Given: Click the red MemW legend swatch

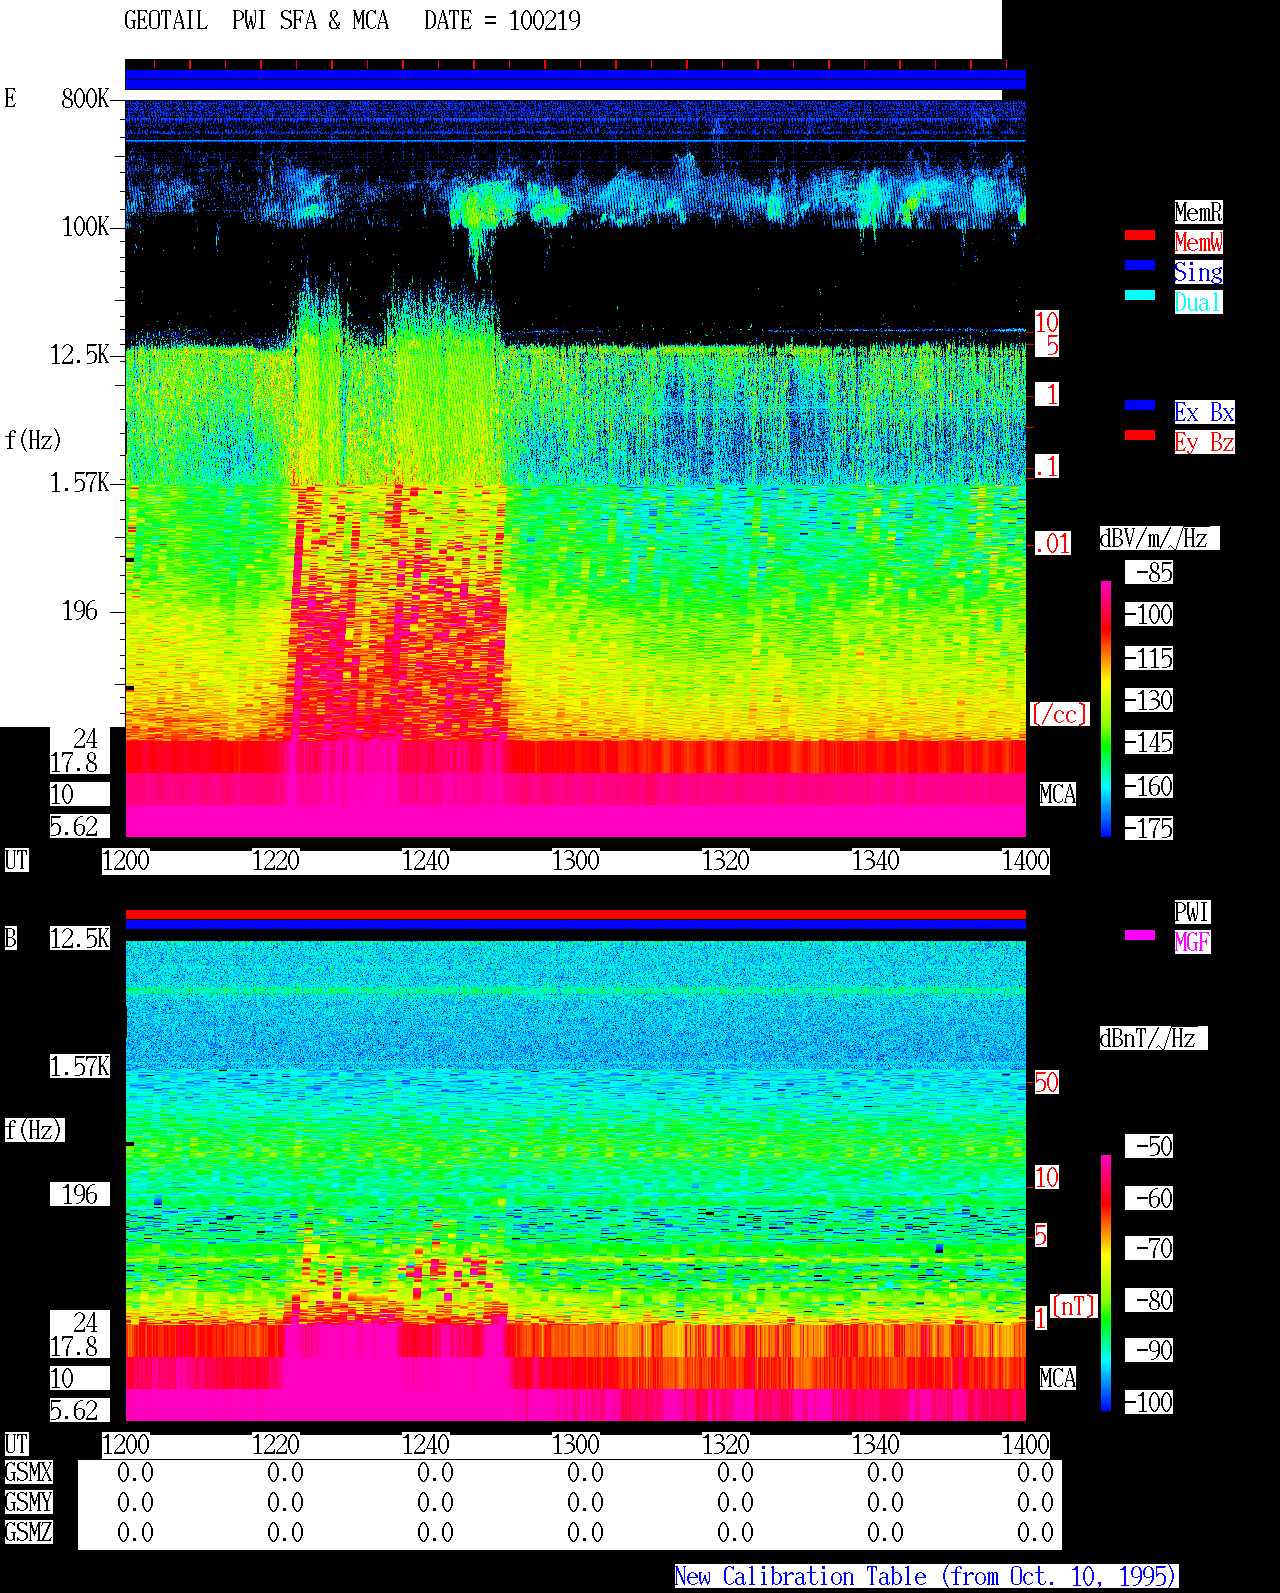Looking at the screenshot, I should pos(1140,235).
